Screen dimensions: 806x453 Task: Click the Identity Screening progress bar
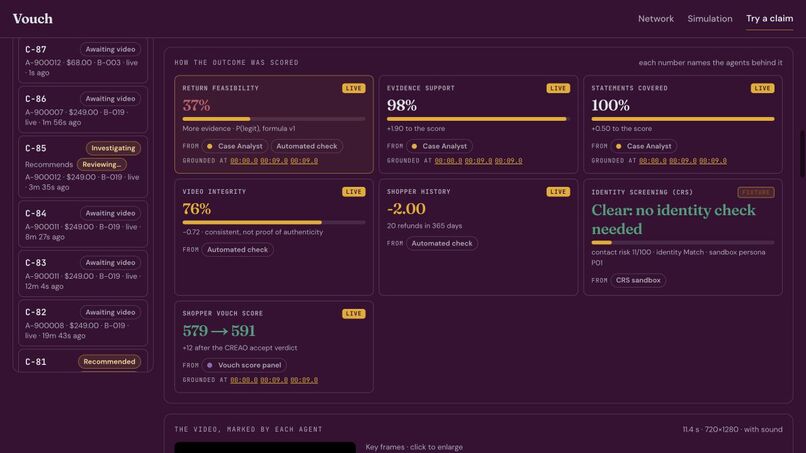click(x=683, y=242)
